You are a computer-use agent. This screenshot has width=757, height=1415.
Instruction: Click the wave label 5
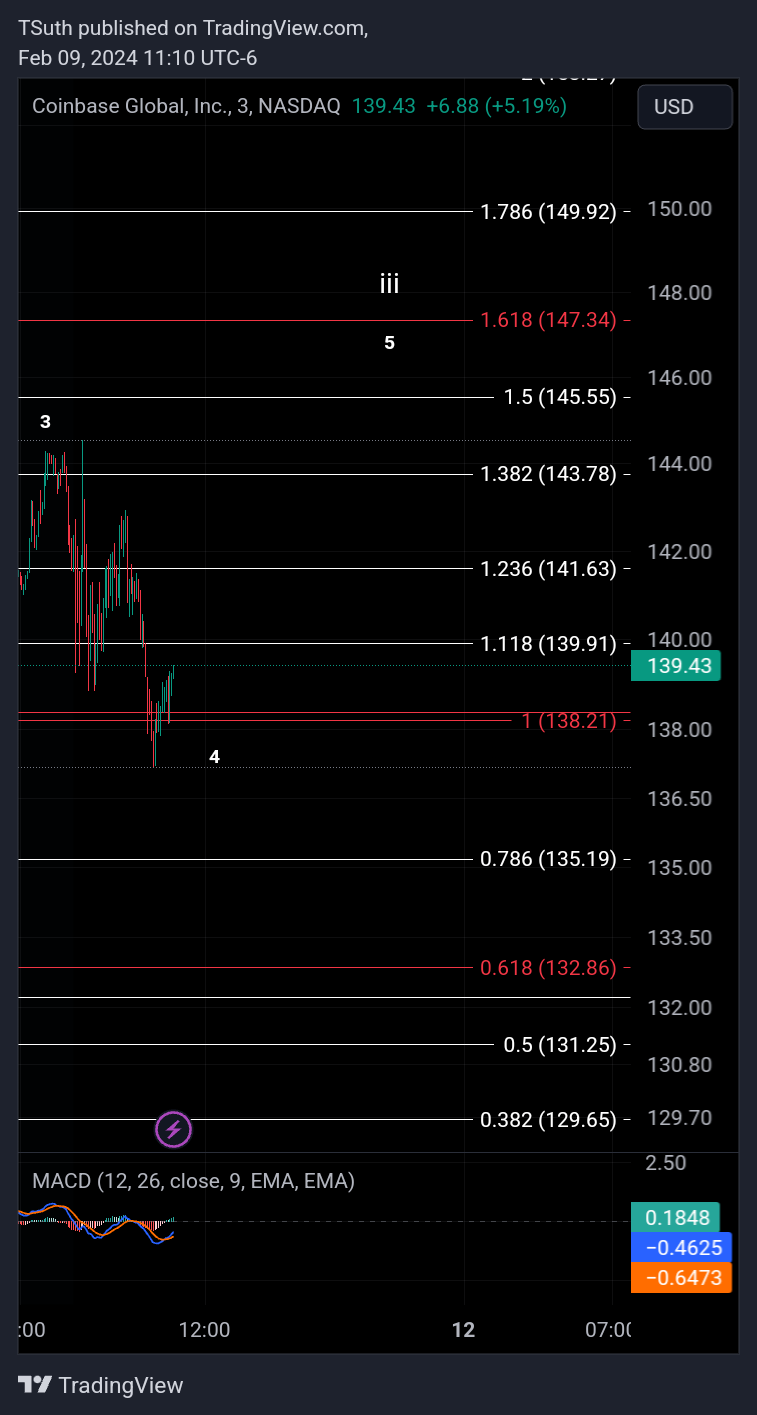(390, 343)
